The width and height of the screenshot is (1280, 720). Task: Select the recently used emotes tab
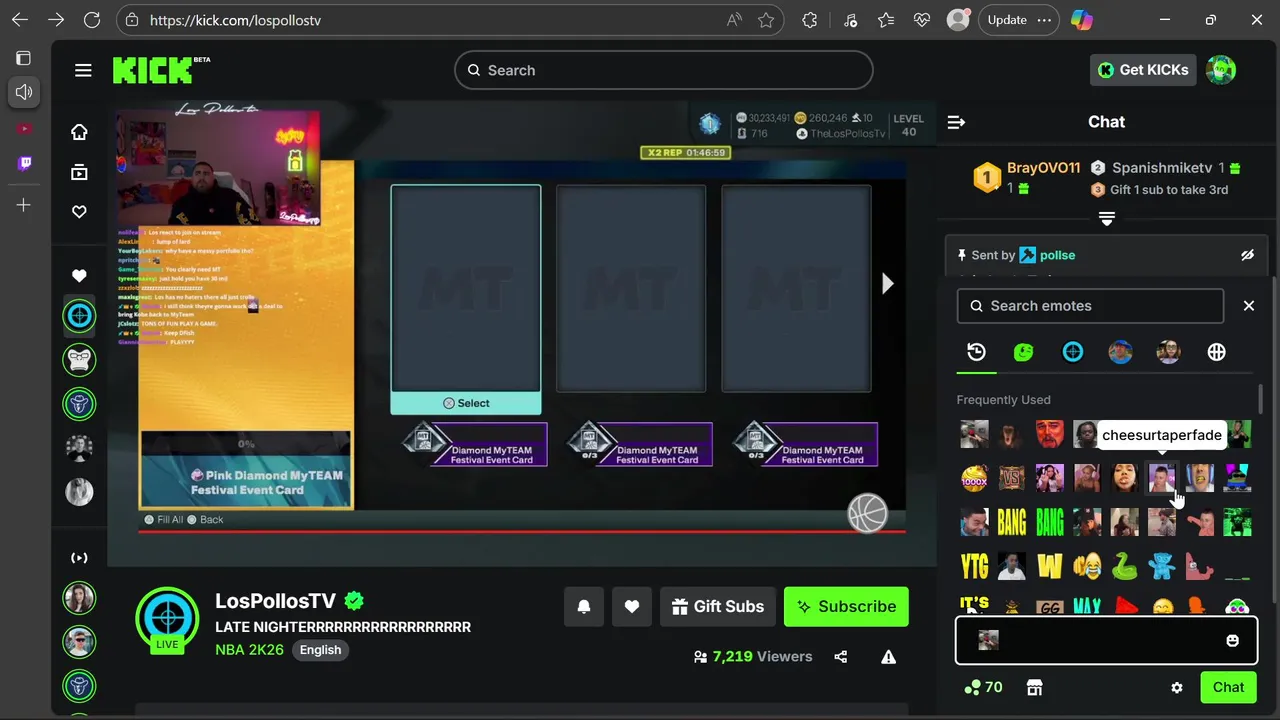[x=976, y=352]
